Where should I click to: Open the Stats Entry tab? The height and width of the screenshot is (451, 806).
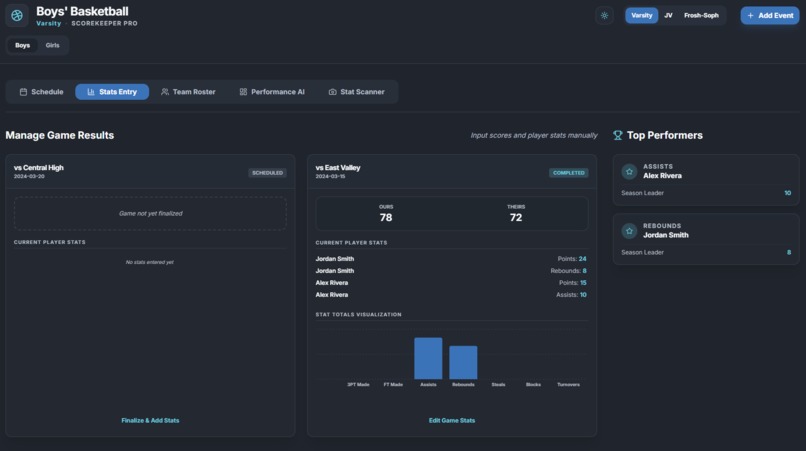click(x=112, y=92)
